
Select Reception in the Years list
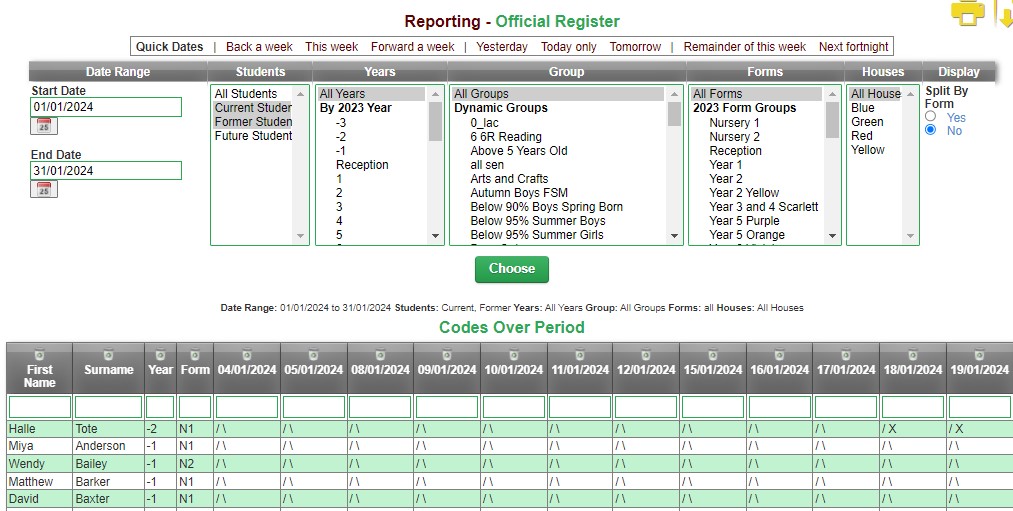pyautogui.click(x=371, y=165)
